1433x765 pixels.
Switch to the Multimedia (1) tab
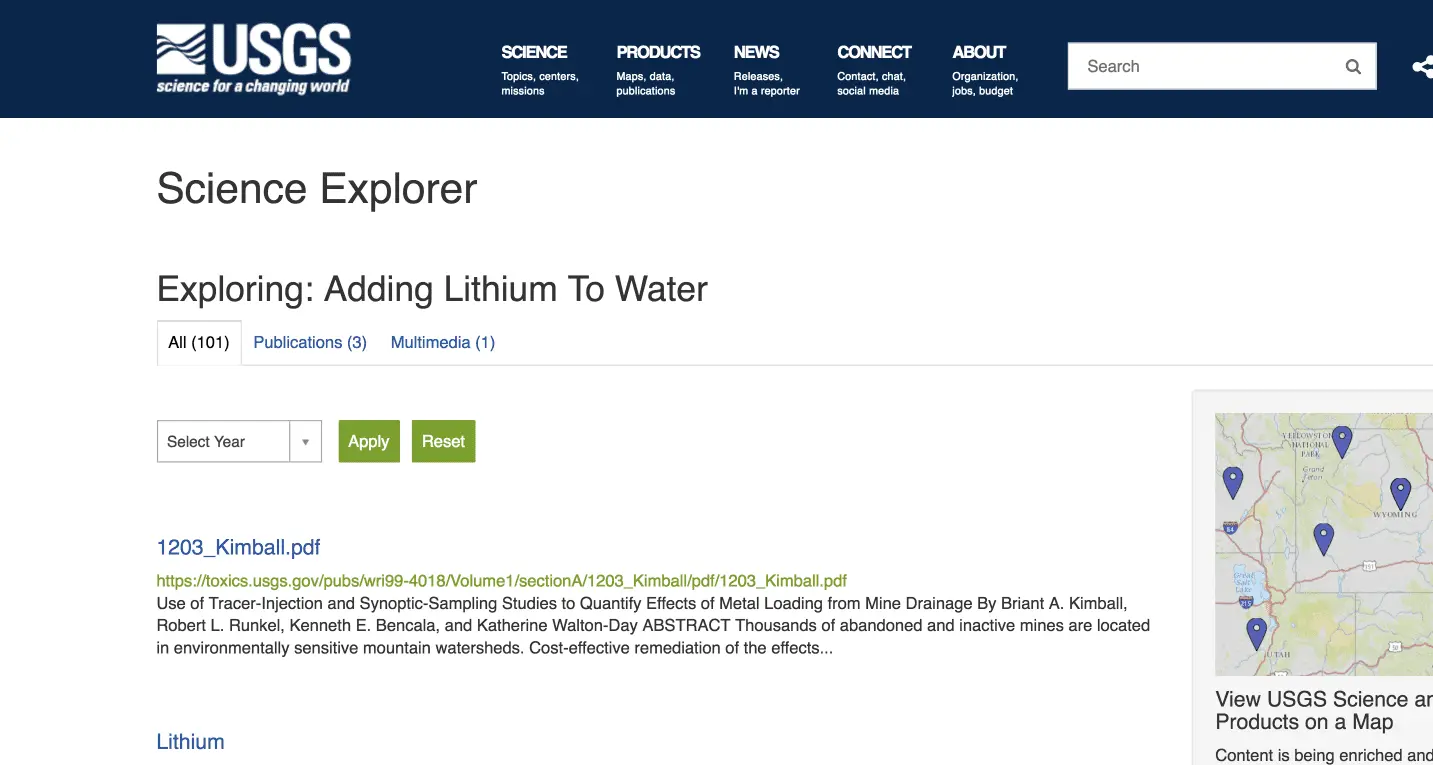coord(443,342)
